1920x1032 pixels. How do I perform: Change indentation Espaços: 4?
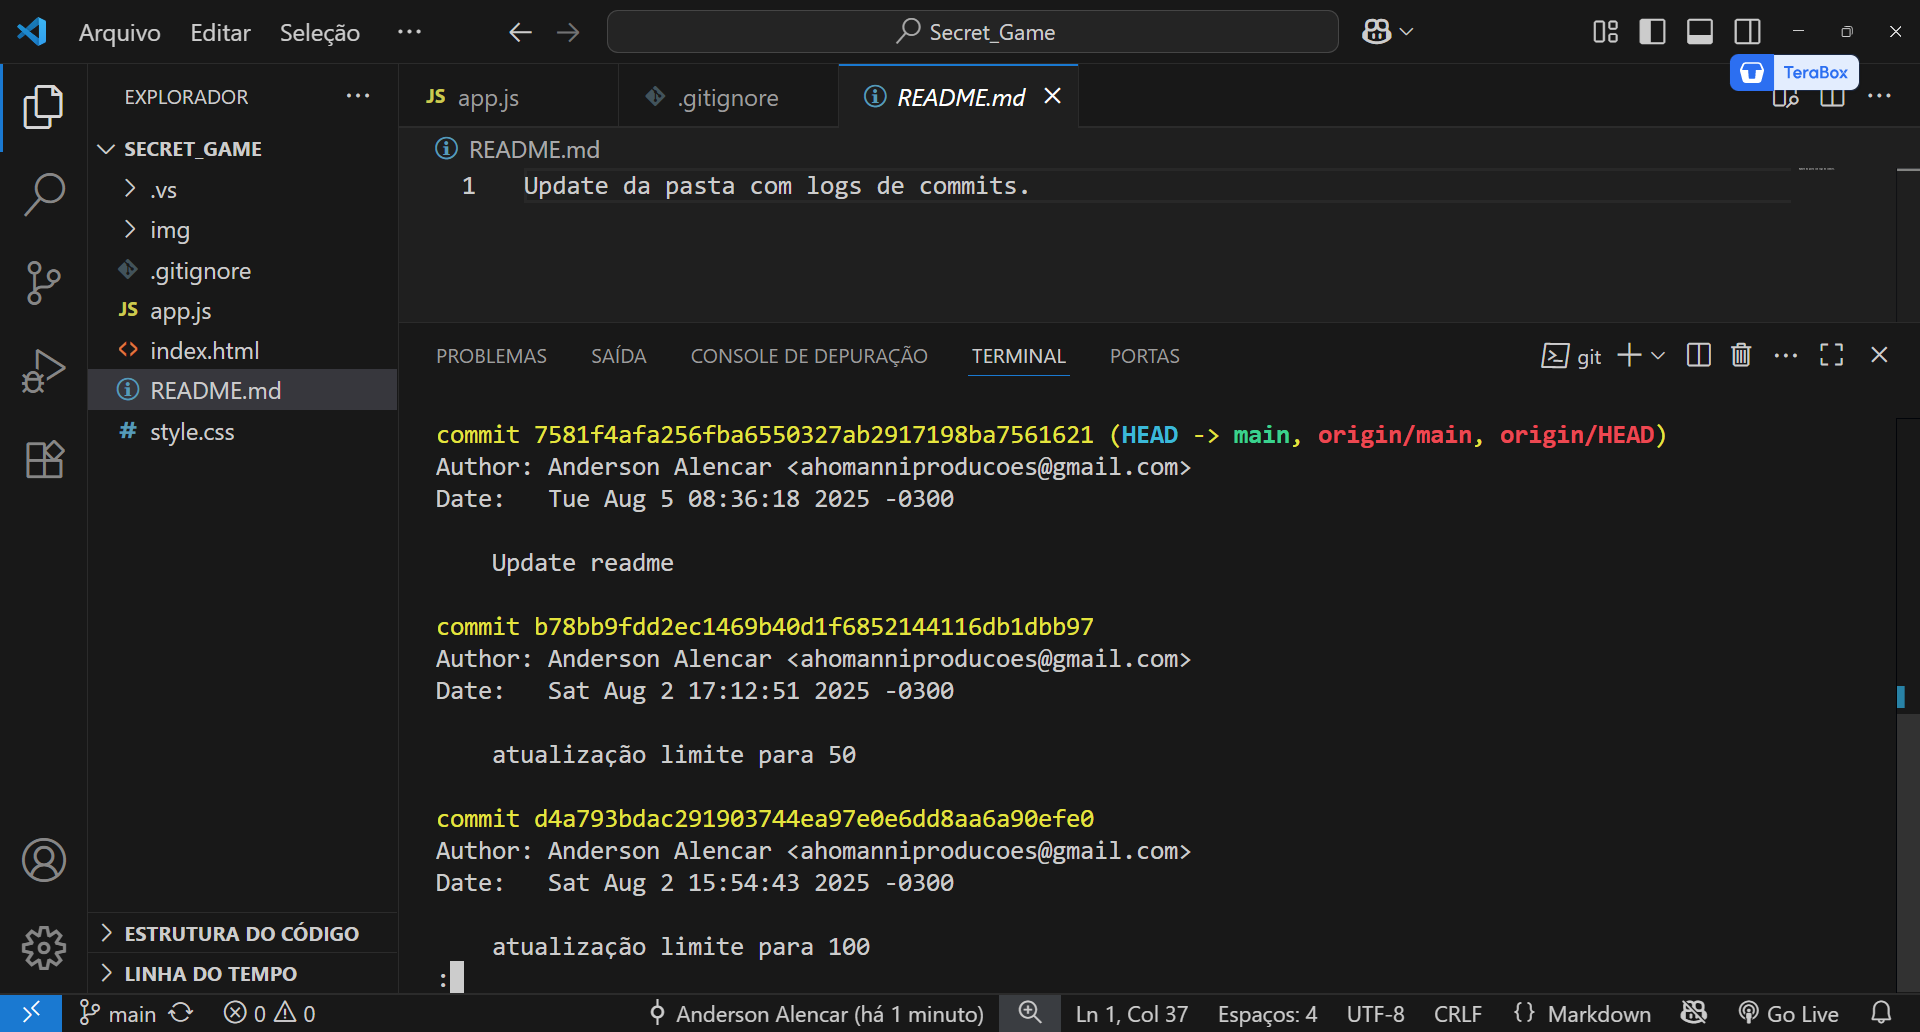click(1267, 1014)
